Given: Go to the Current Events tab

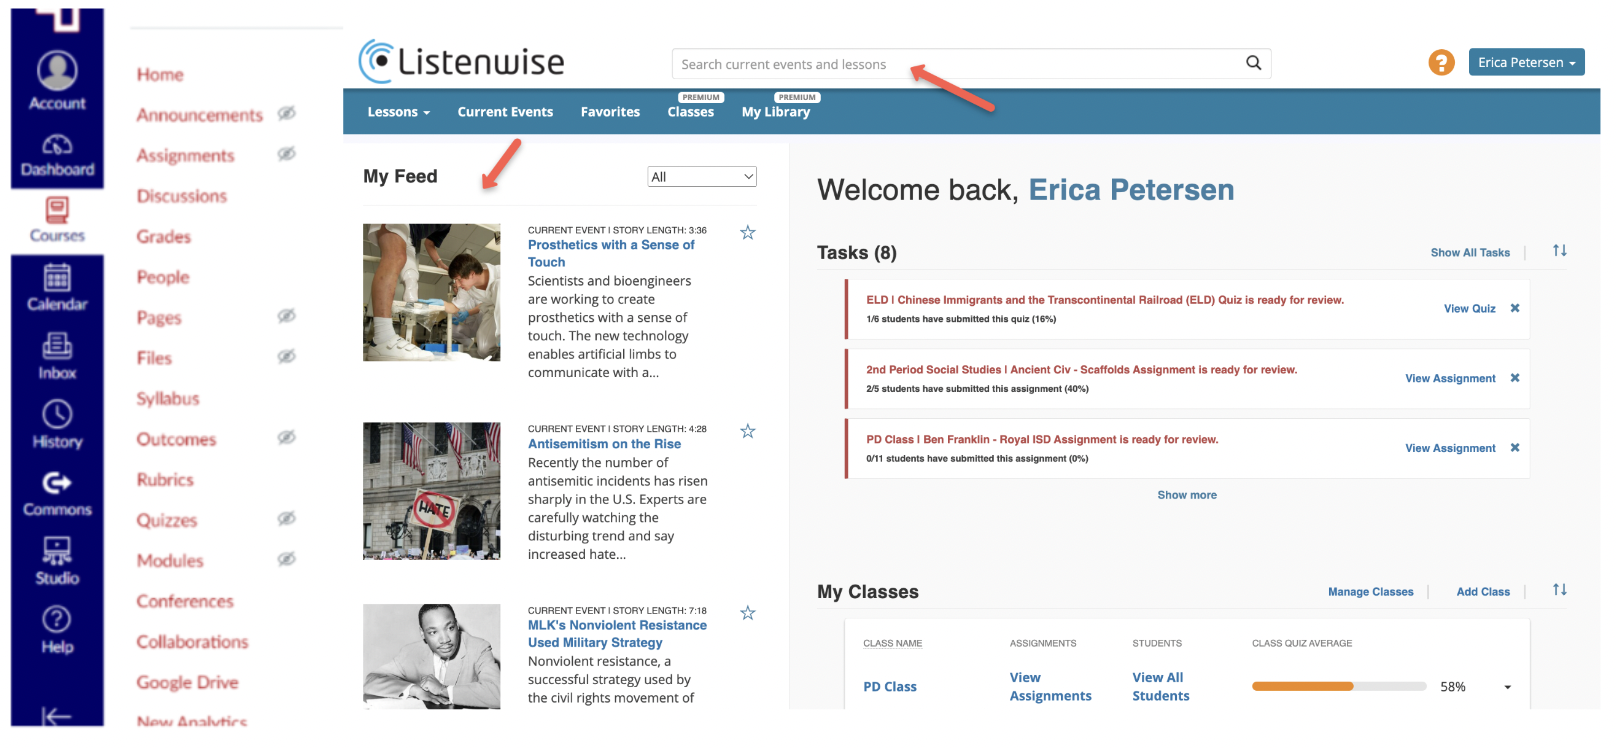Looking at the screenshot, I should tap(505, 112).
